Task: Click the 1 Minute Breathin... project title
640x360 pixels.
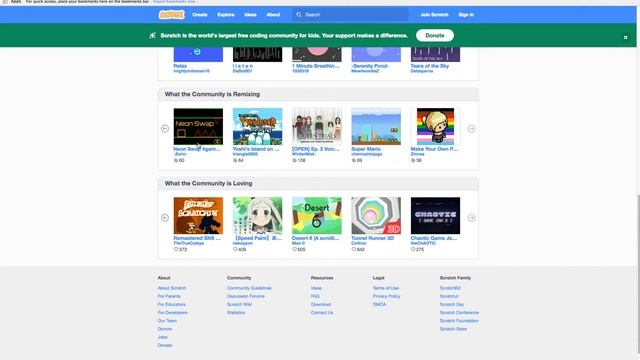Action: (316, 66)
